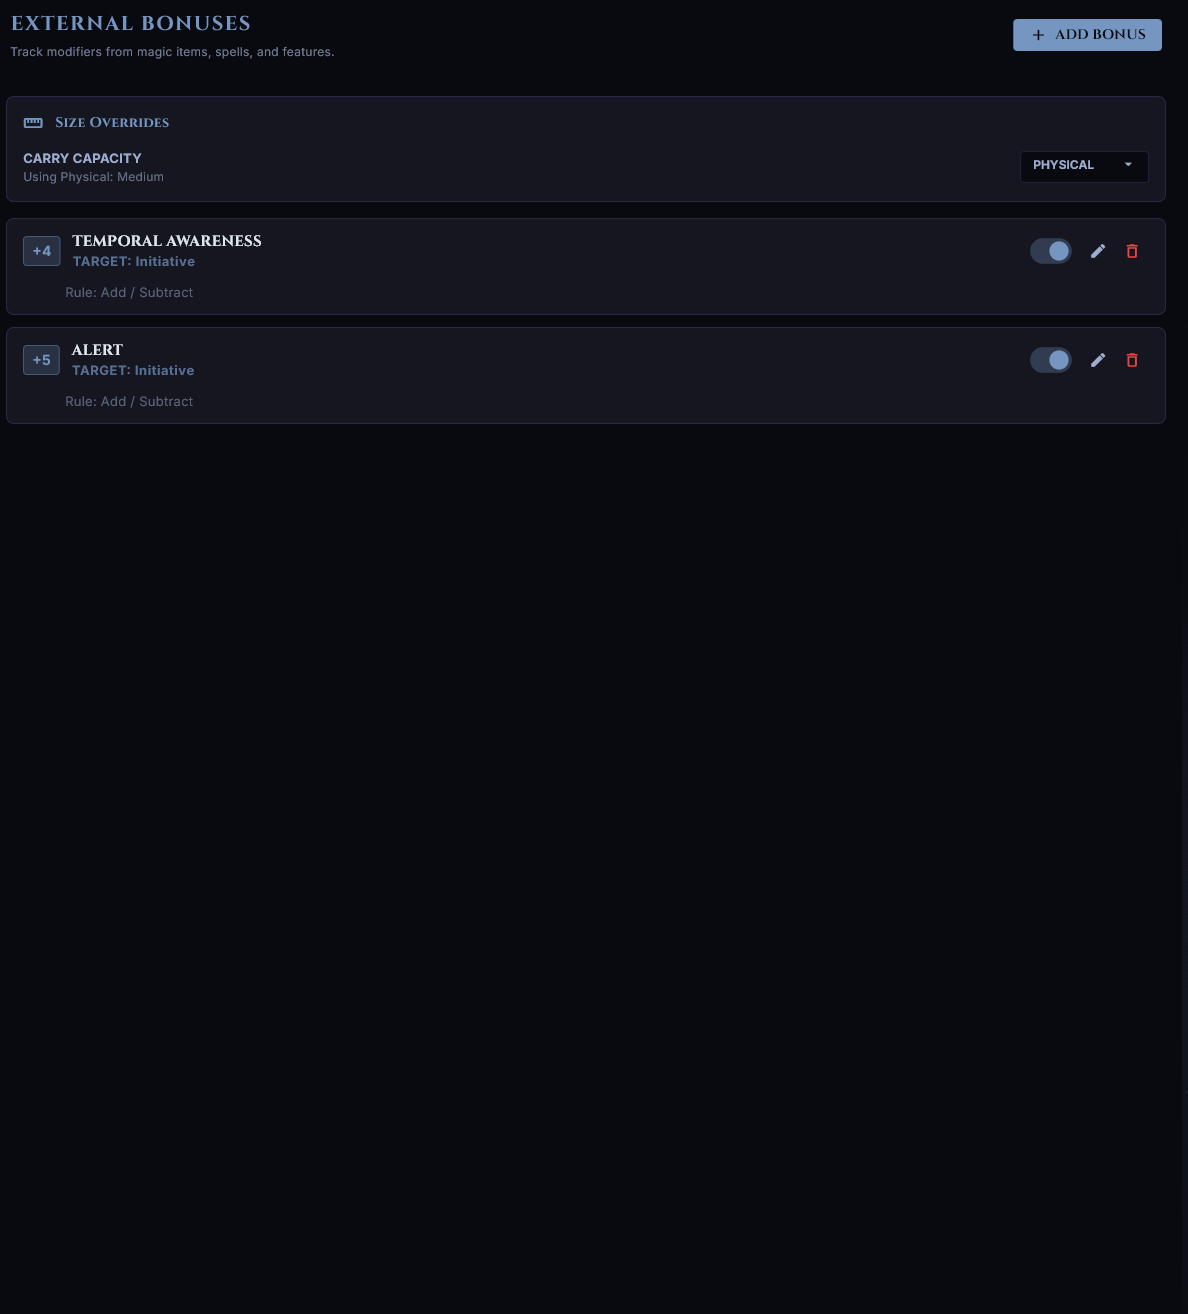Click the Size Overrides section header
Image resolution: width=1188 pixels, height=1314 pixels.
point(112,122)
